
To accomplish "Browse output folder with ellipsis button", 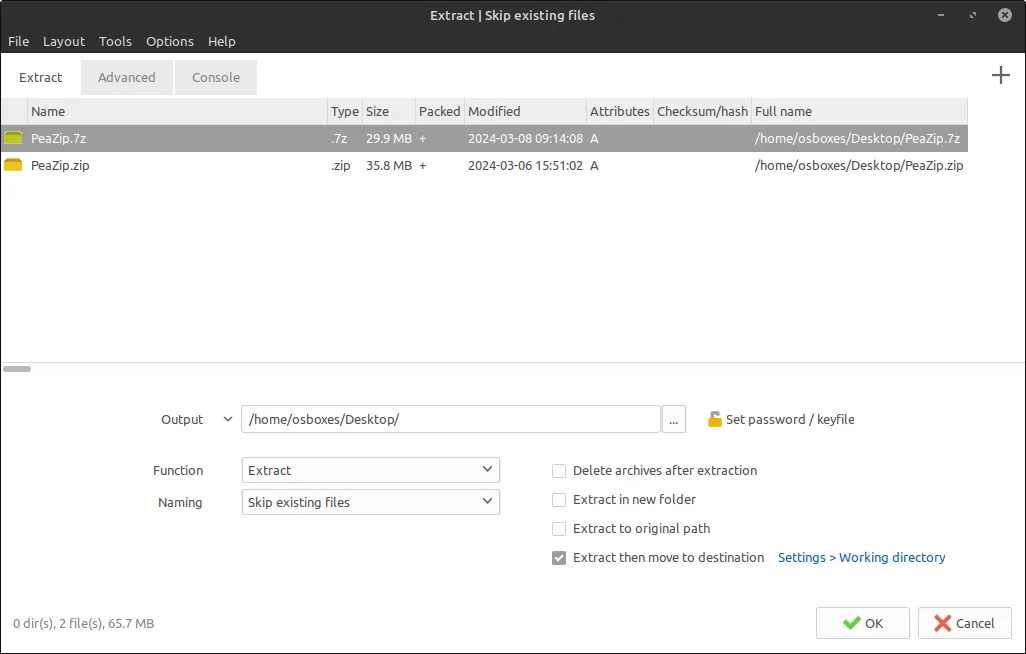I will coord(674,419).
